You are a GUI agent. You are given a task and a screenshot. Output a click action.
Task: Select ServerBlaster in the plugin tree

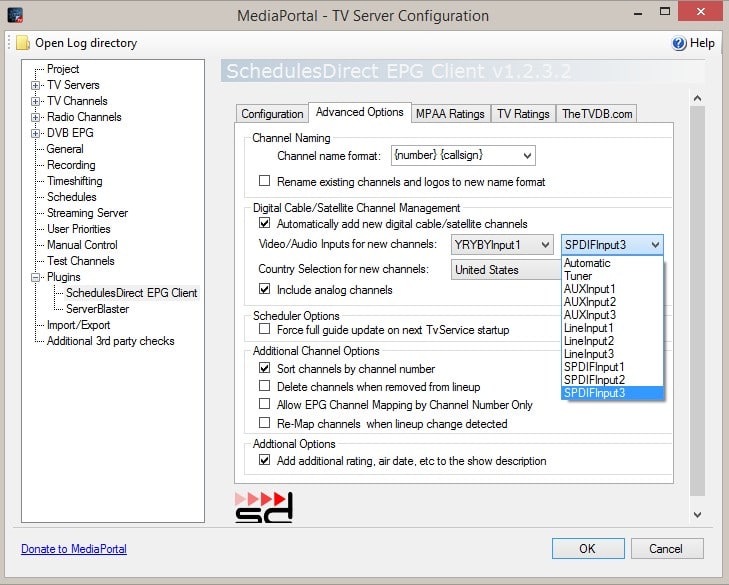(97, 309)
